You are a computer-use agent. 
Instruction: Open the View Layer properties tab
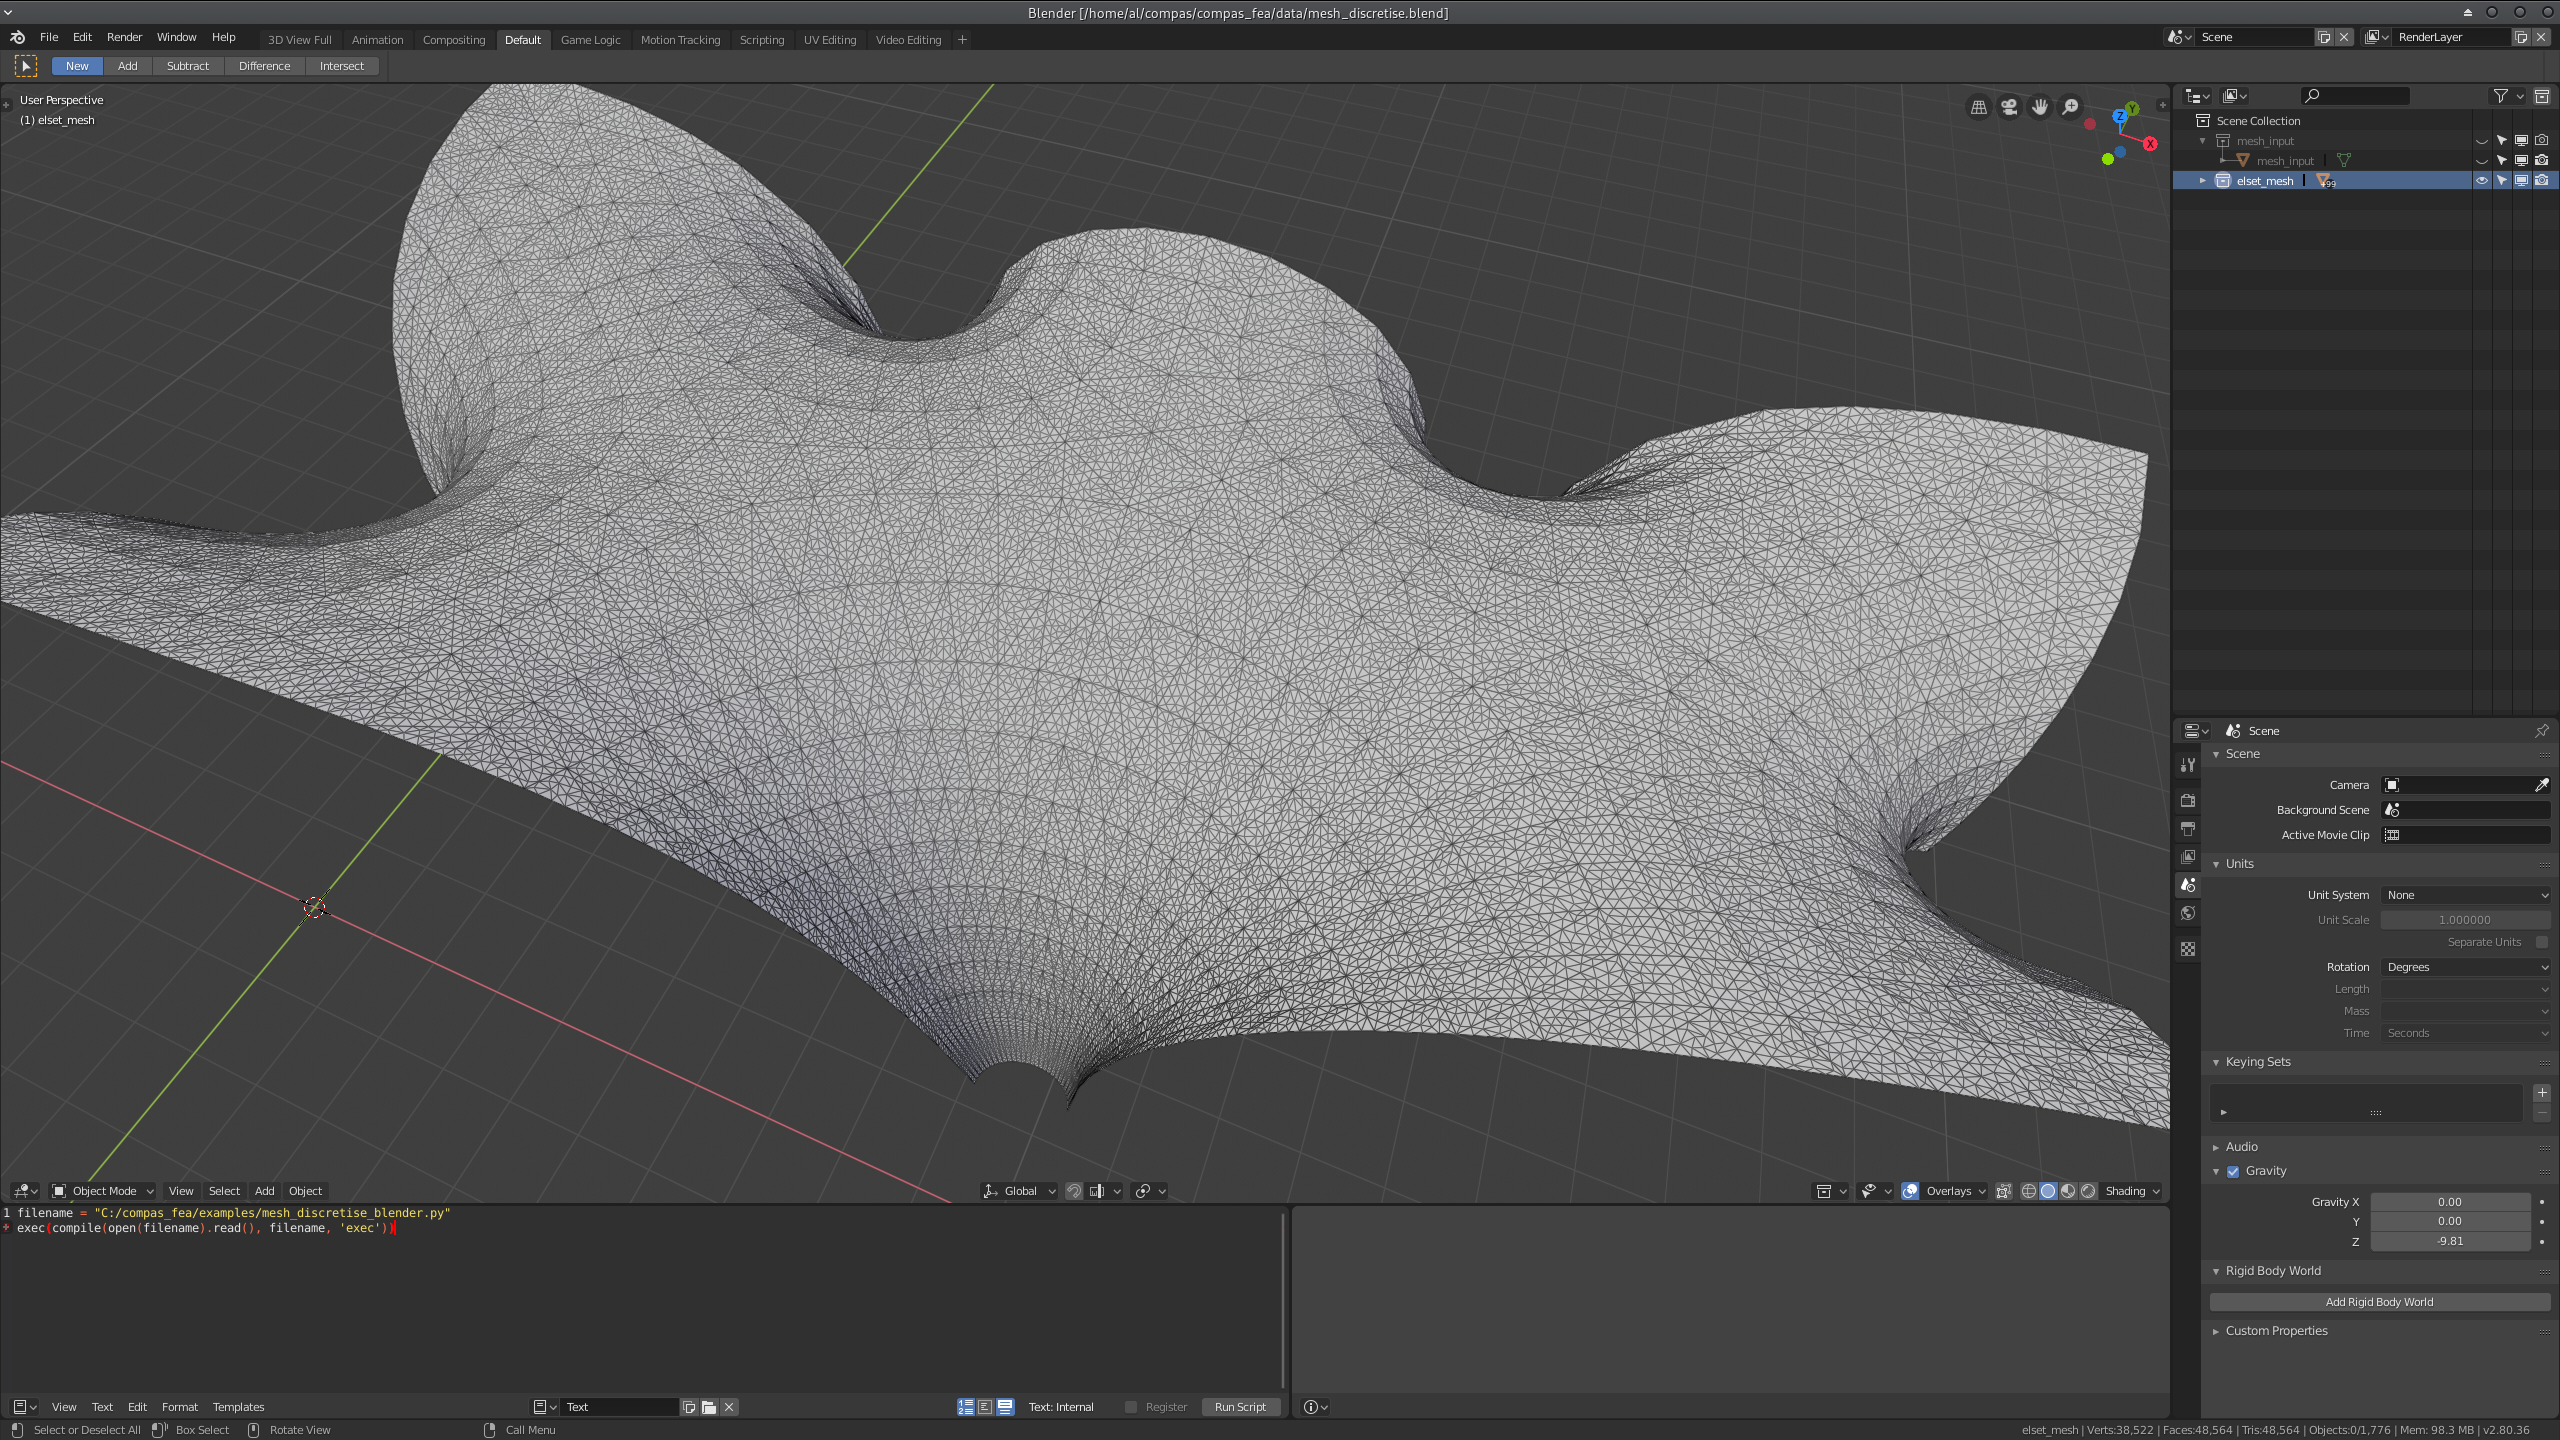[x=2188, y=857]
